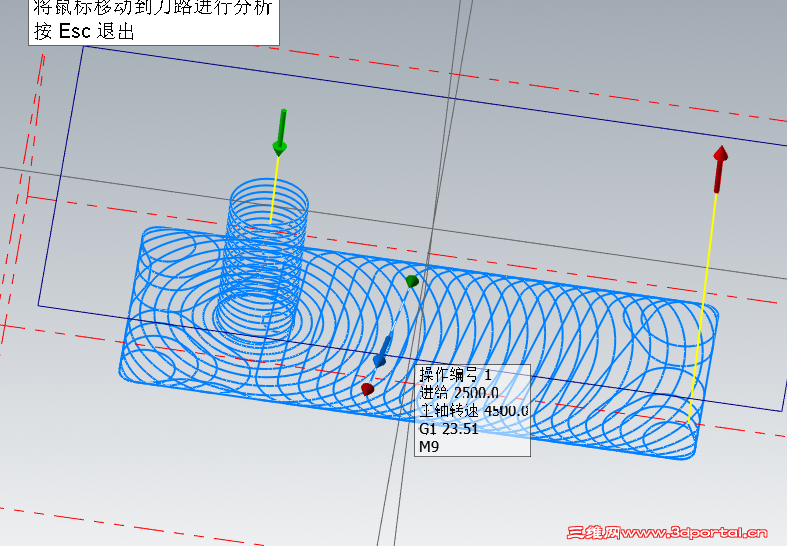Screen dimensions: 787x546
Task: Click the long yellow retract line
Action: pos(702,307)
